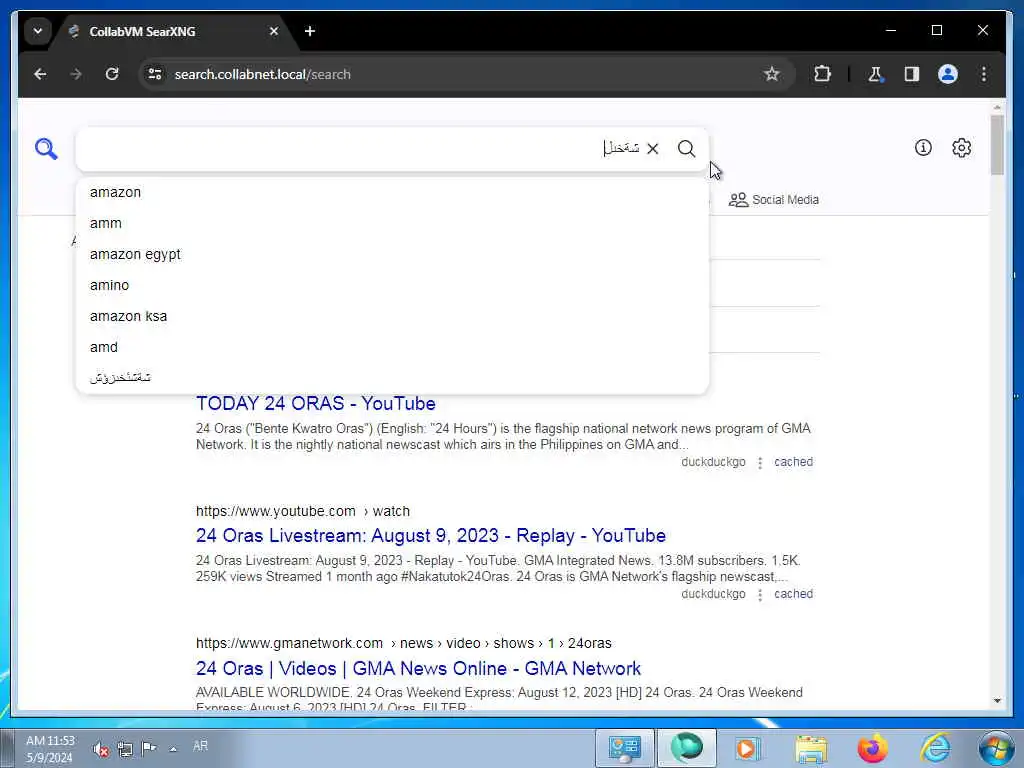Image resolution: width=1024 pixels, height=768 pixels.
Task: Open the Chrome profile avatar
Action: pyautogui.click(x=948, y=74)
